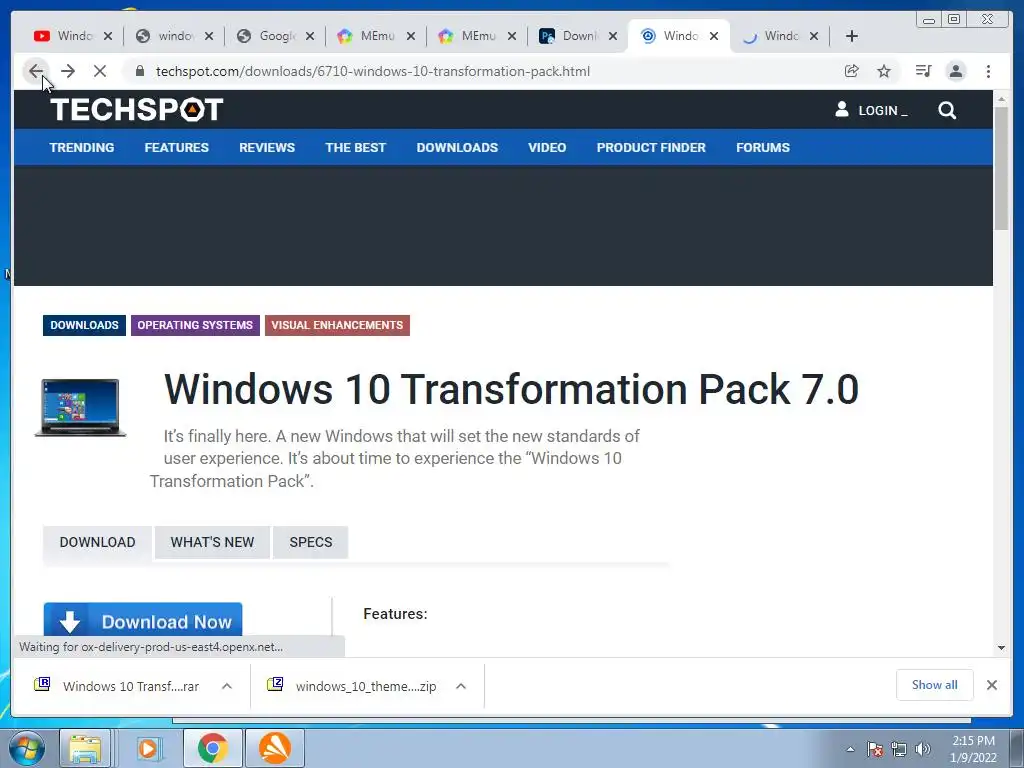Open the Windows Start menu
The image size is (1024, 768).
coord(26,748)
